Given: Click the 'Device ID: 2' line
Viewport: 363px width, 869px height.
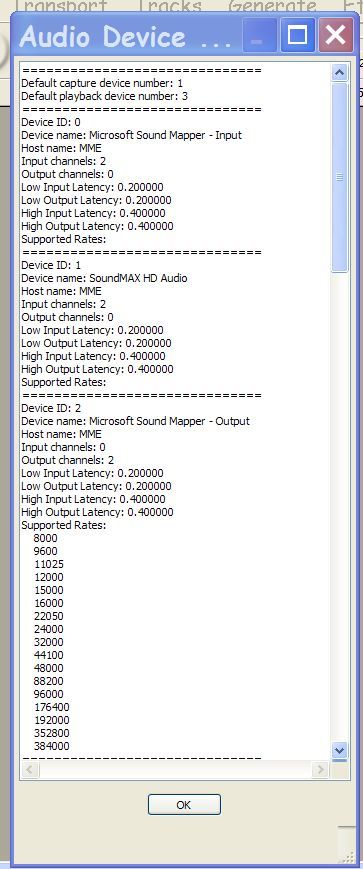Looking at the screenshot, I should (50, 408).
